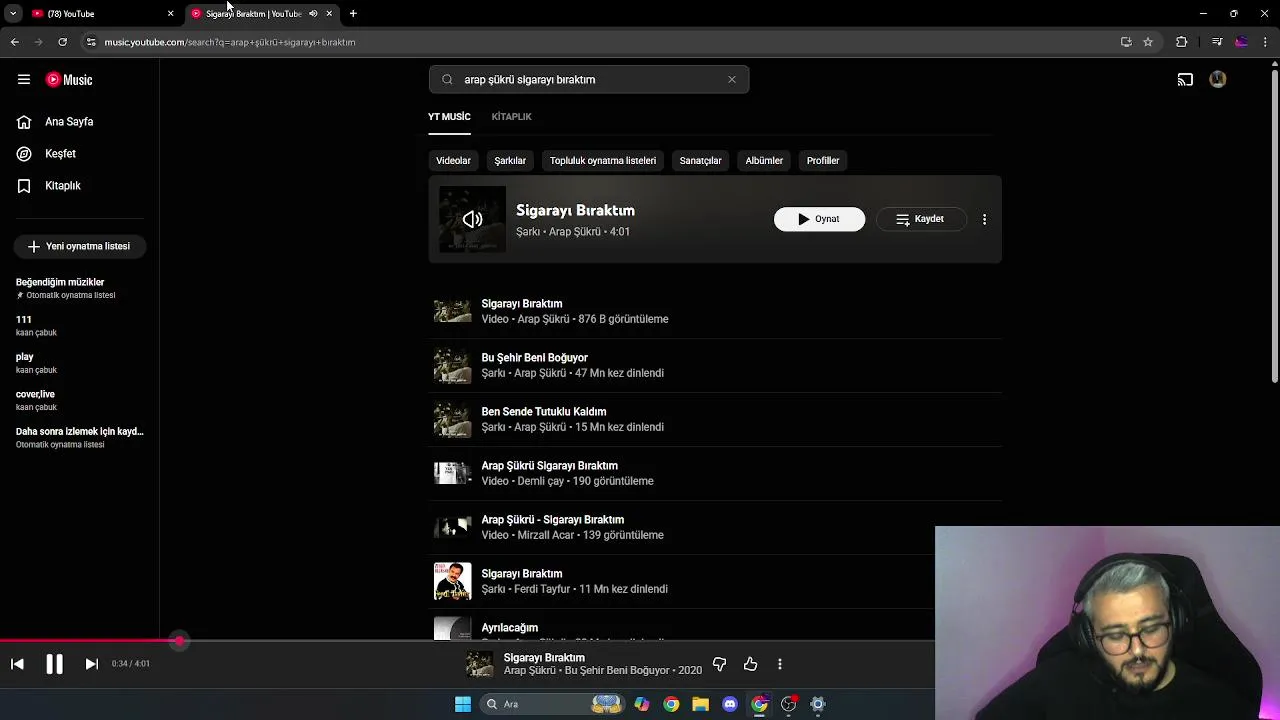Screen dimensions: 1280x720
Task: Reload the current page
Action: pyautogui.click(x=62, y=42)
